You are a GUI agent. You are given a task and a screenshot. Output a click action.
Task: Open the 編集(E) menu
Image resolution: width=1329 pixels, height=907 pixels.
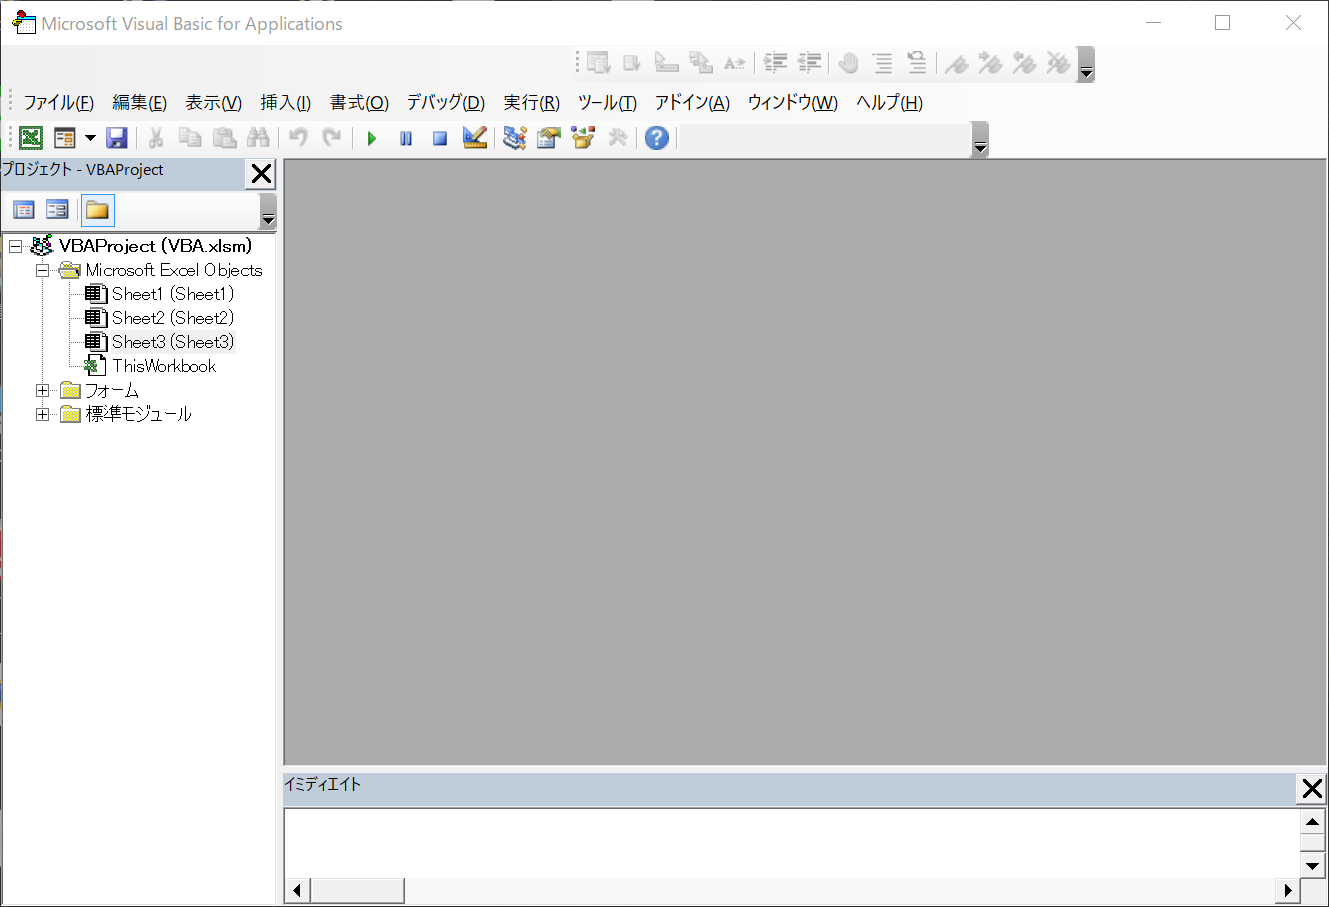(x=139, y=102)
